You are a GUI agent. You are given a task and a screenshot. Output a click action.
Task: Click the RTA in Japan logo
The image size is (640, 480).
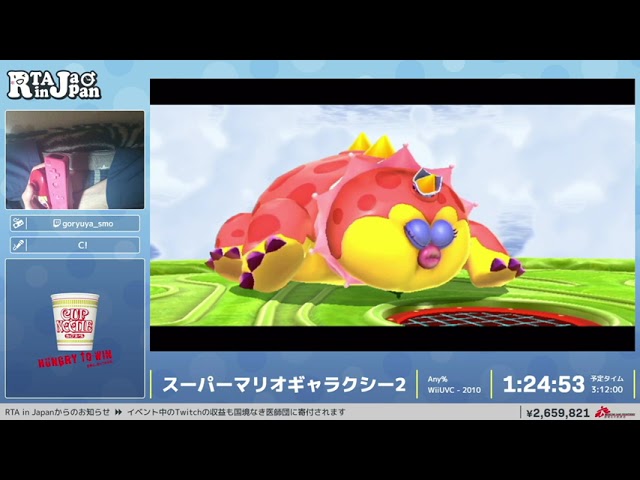[54, 85]
